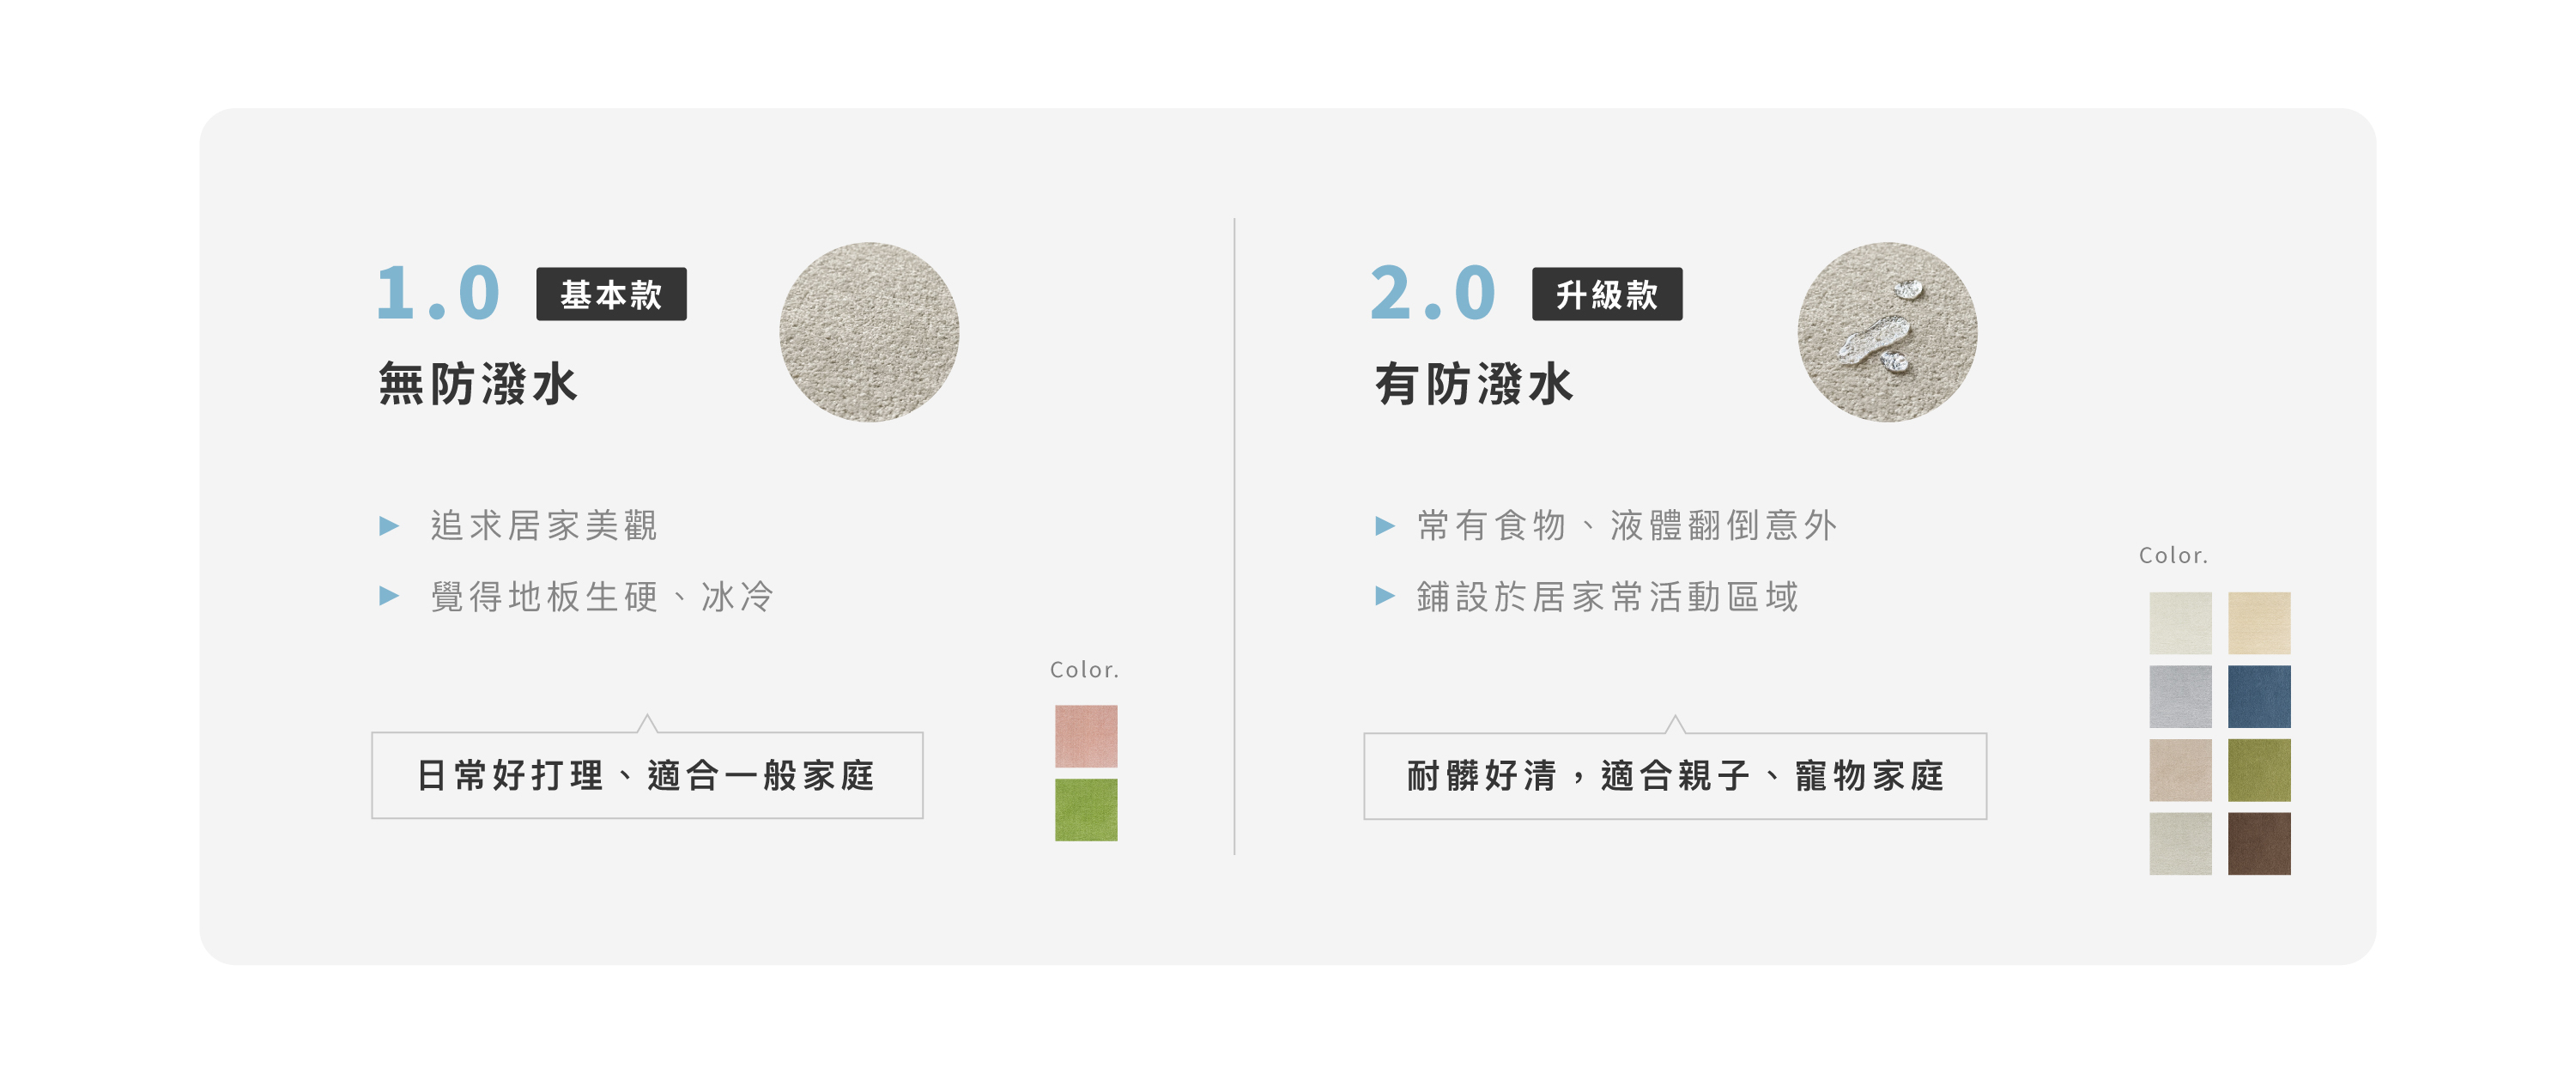Click the arrow bullet before 覺得地板生硬、冰冷
This screenshot has height=1074, width=2576.
389,597
